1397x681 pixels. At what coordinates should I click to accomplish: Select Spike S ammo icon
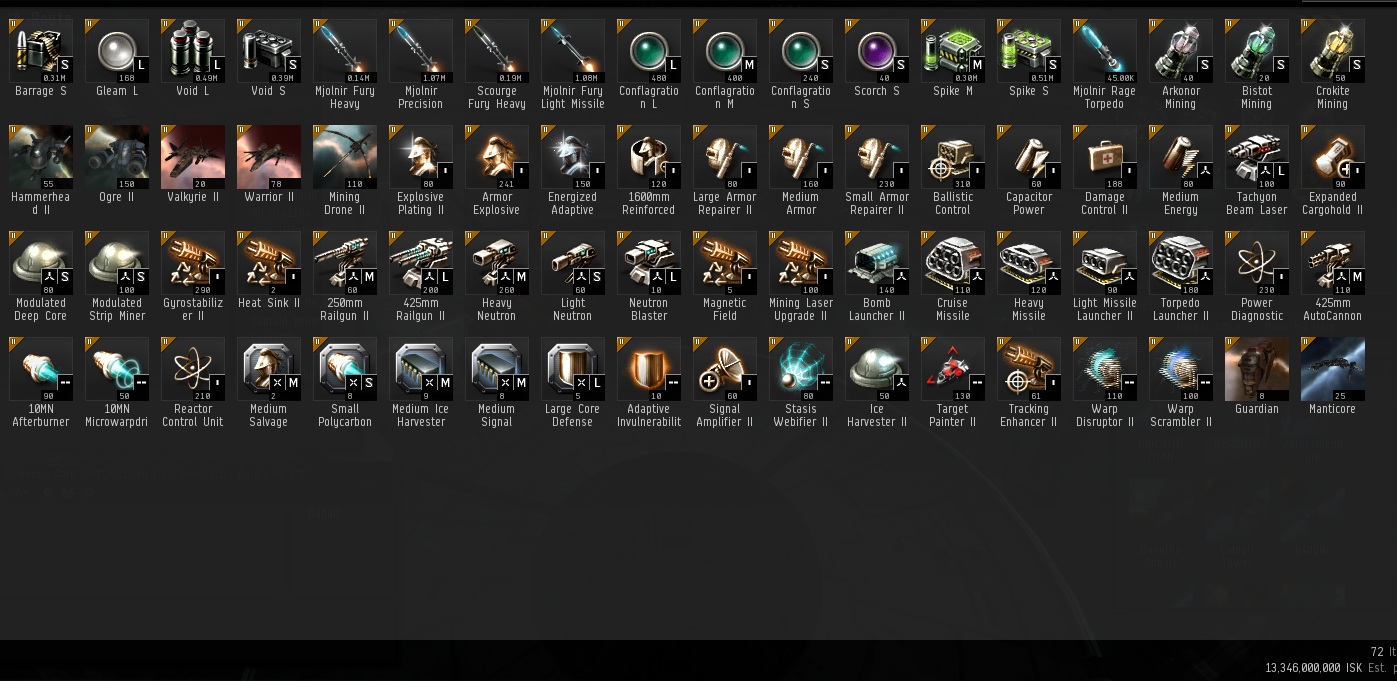click(1029, 51)
